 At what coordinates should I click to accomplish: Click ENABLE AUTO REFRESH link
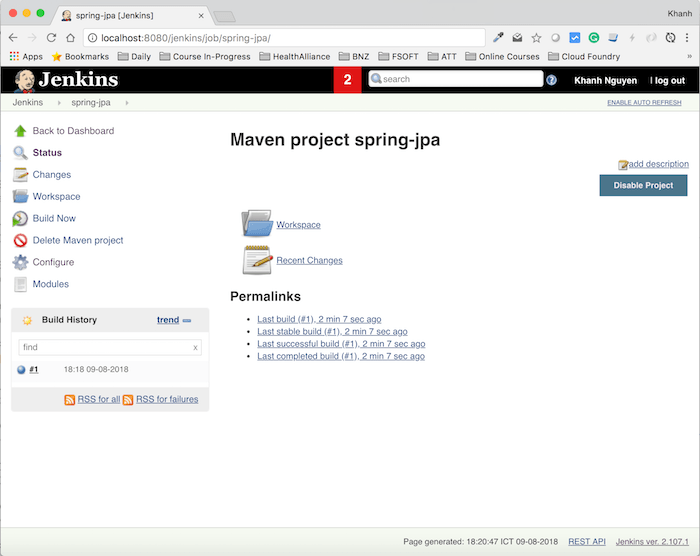click(644, 103)
